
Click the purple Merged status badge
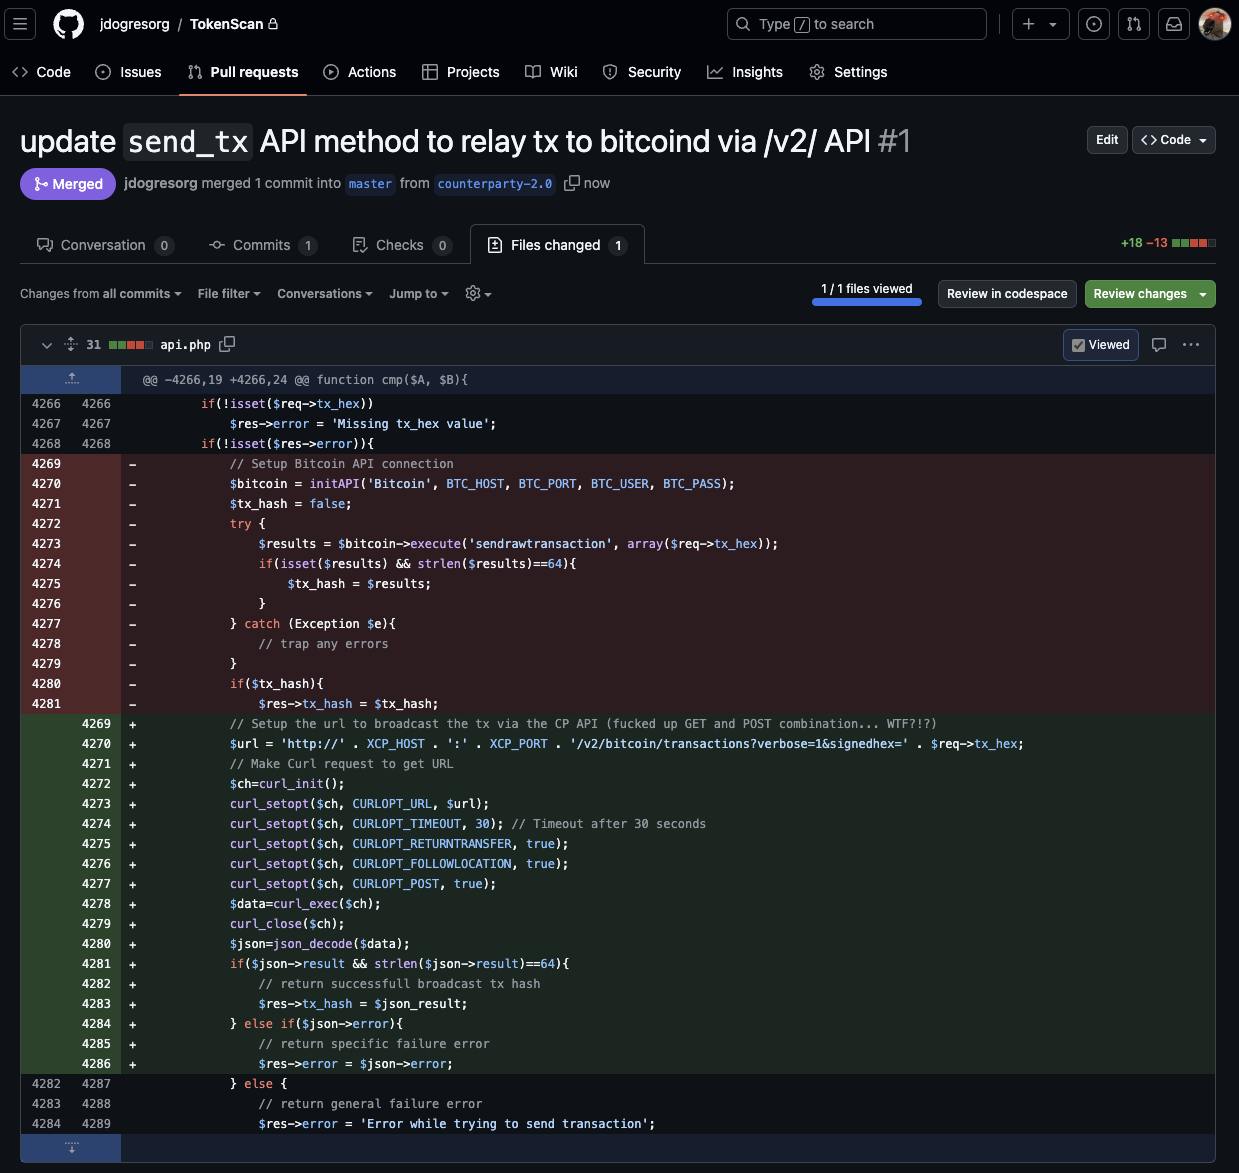point(68,184)
